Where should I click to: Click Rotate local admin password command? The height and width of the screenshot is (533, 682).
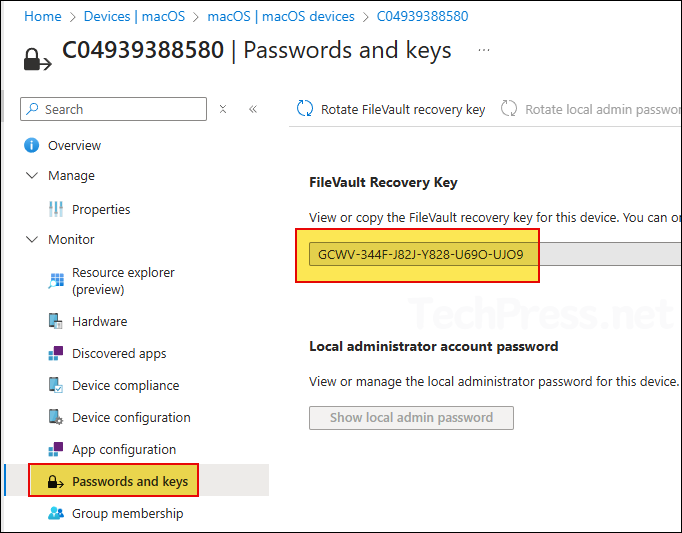point(592,110)
